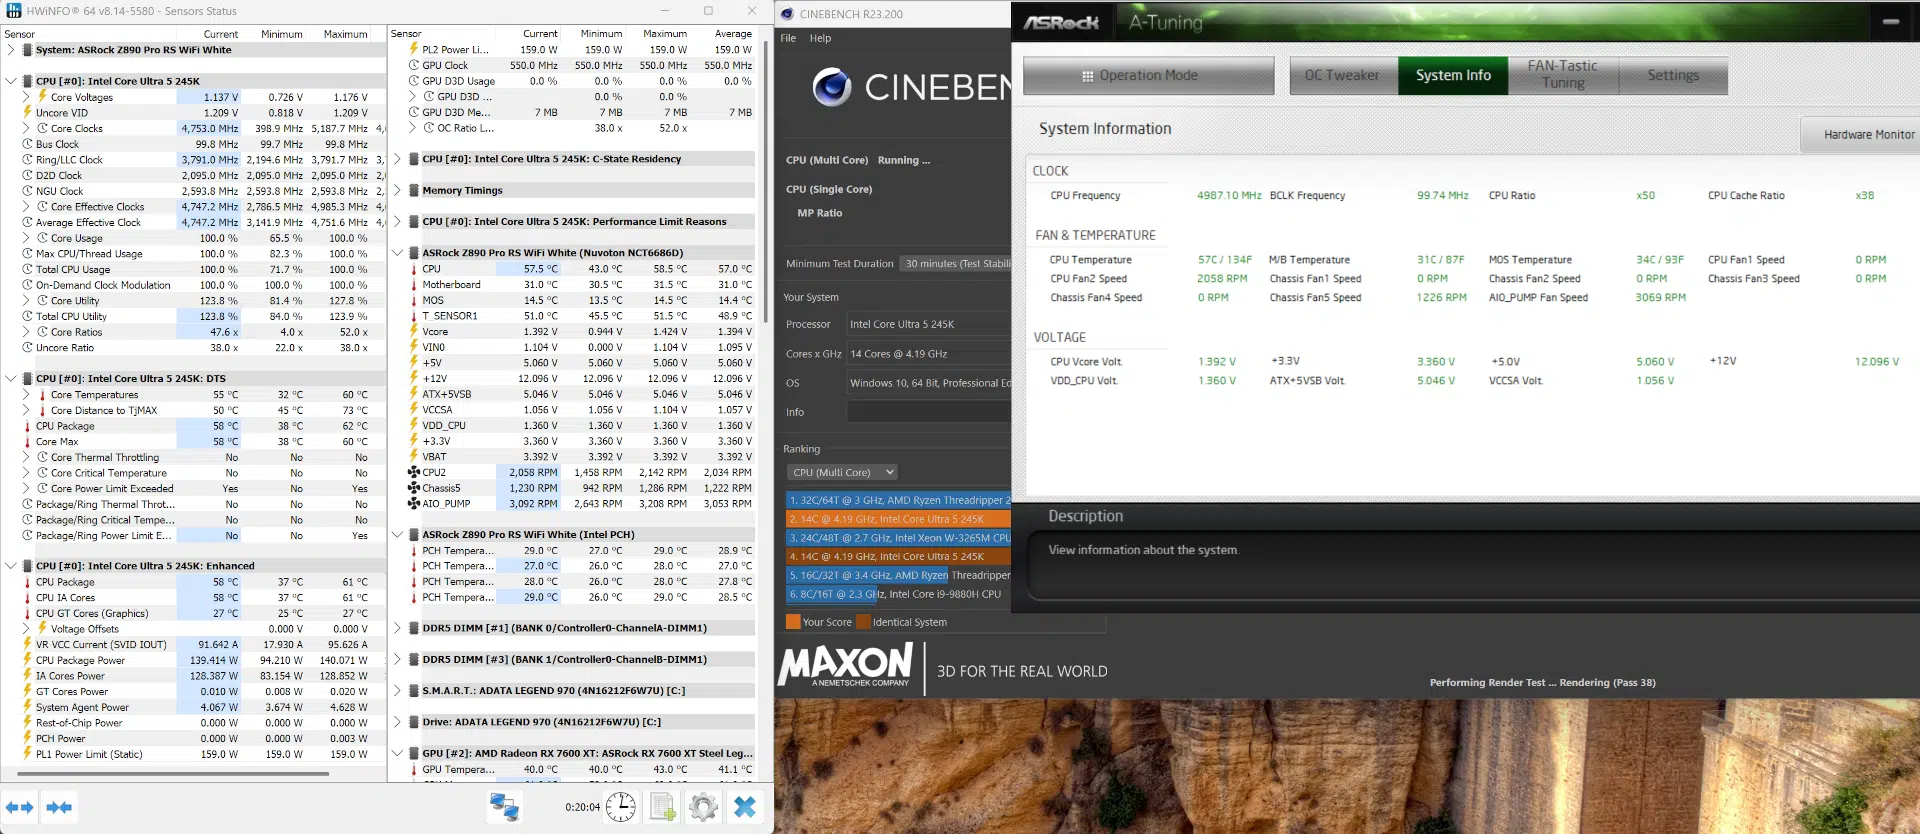Click the collapse columns arrows icon
The width and height of the screenshot is (1920, 834).
[x=59, y=807]
